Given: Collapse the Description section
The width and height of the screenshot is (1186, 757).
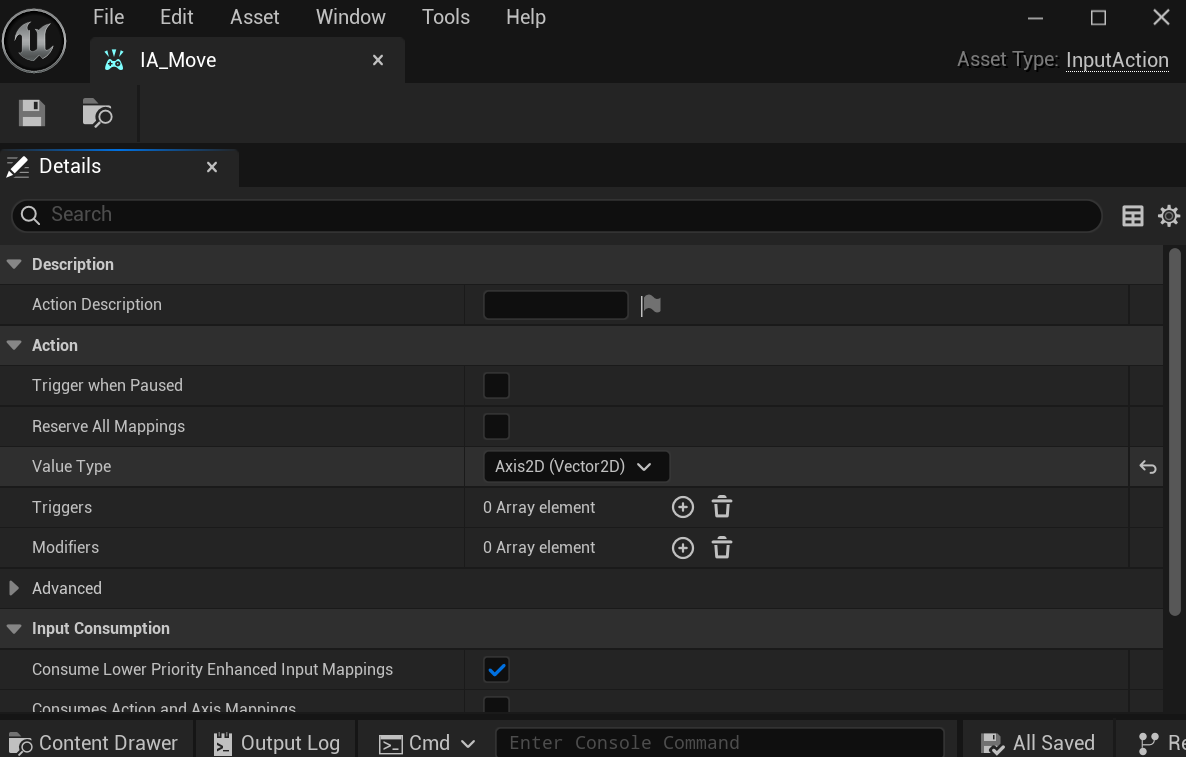Looking at the screenshot, I should coord(14,264).
